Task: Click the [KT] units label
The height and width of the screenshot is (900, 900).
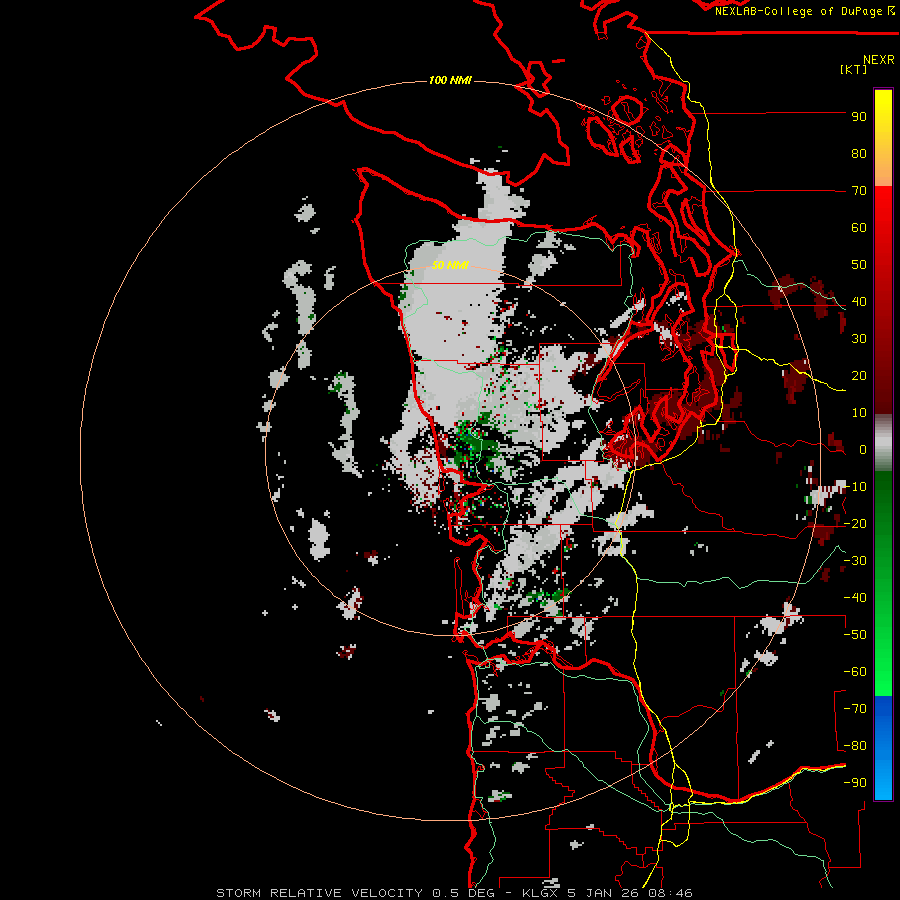Action: (x=853, y=69)
